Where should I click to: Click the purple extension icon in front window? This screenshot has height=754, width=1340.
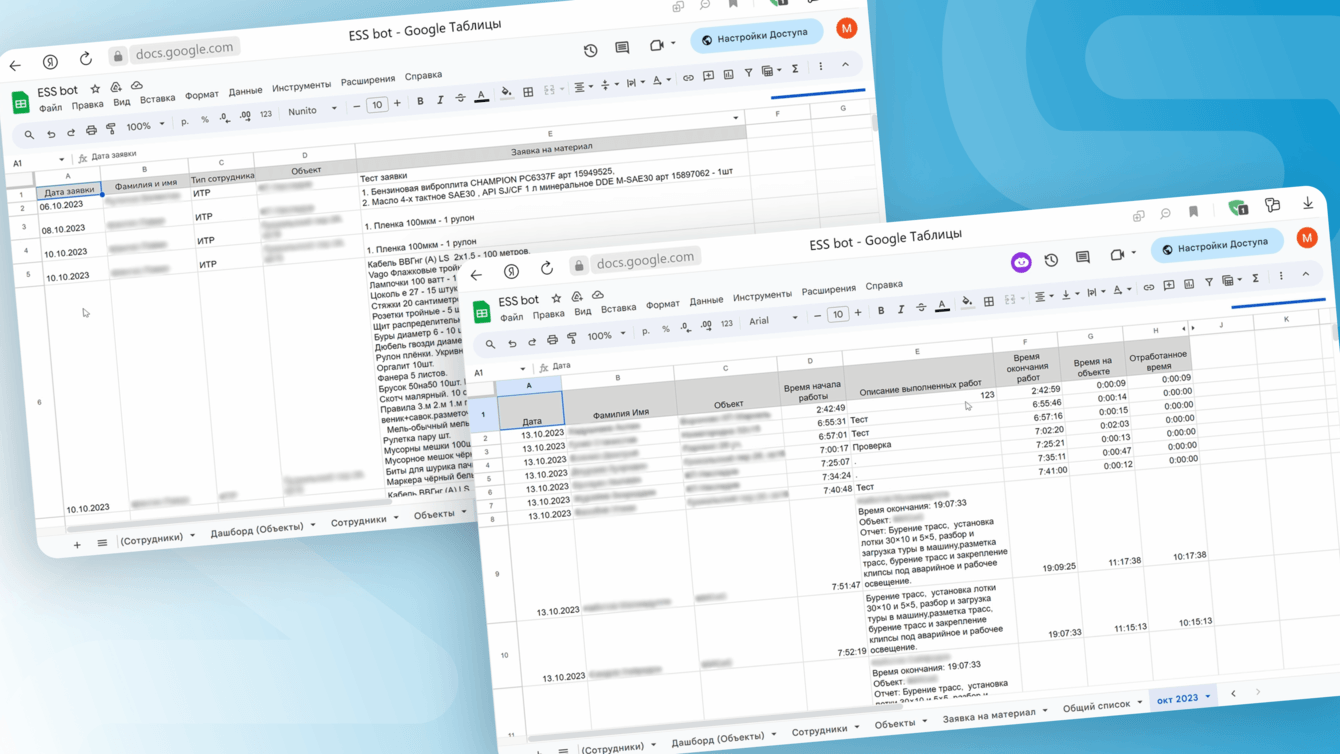click(1021, 262)
